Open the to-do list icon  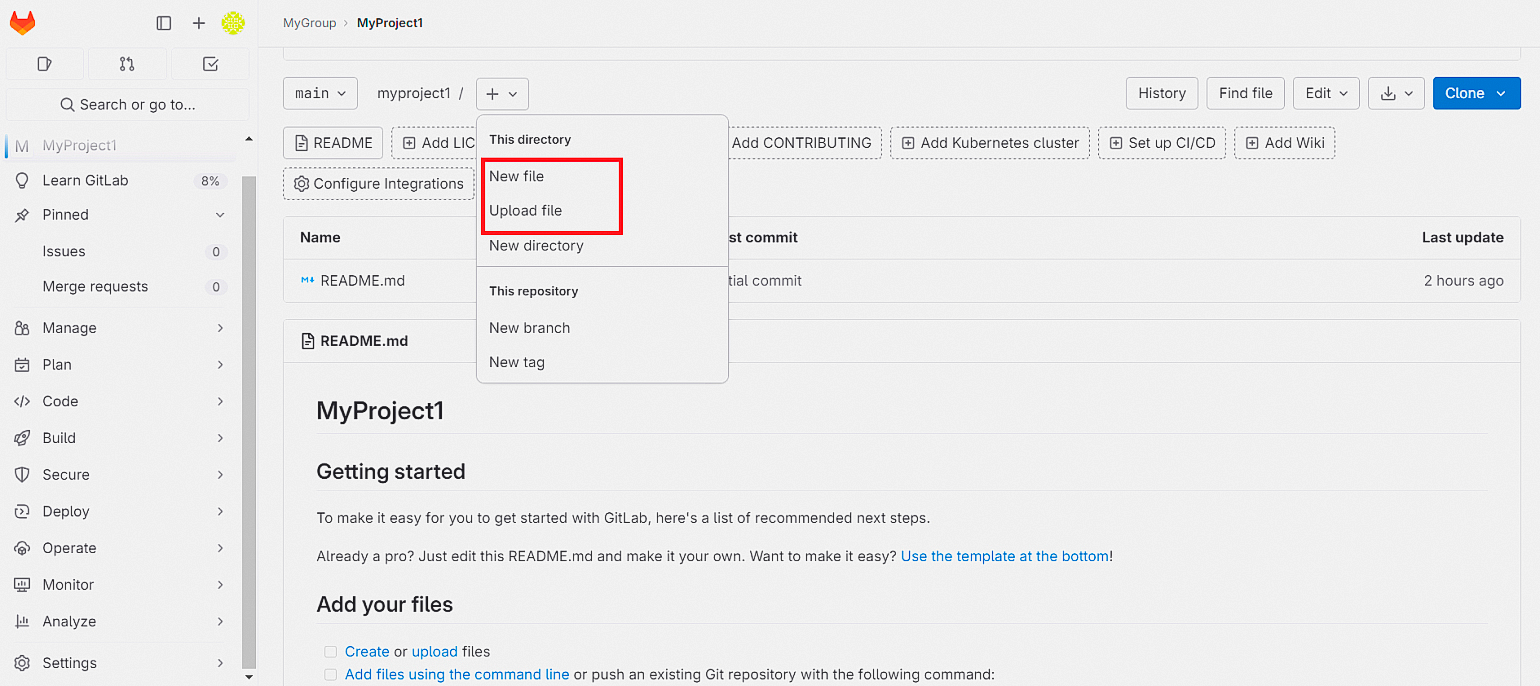click(210, 64)
